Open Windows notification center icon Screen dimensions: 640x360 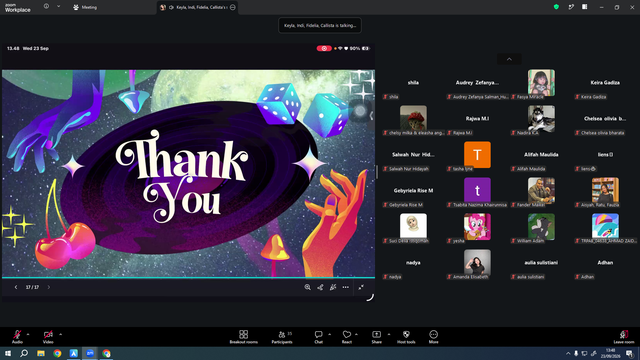(629, 353)
